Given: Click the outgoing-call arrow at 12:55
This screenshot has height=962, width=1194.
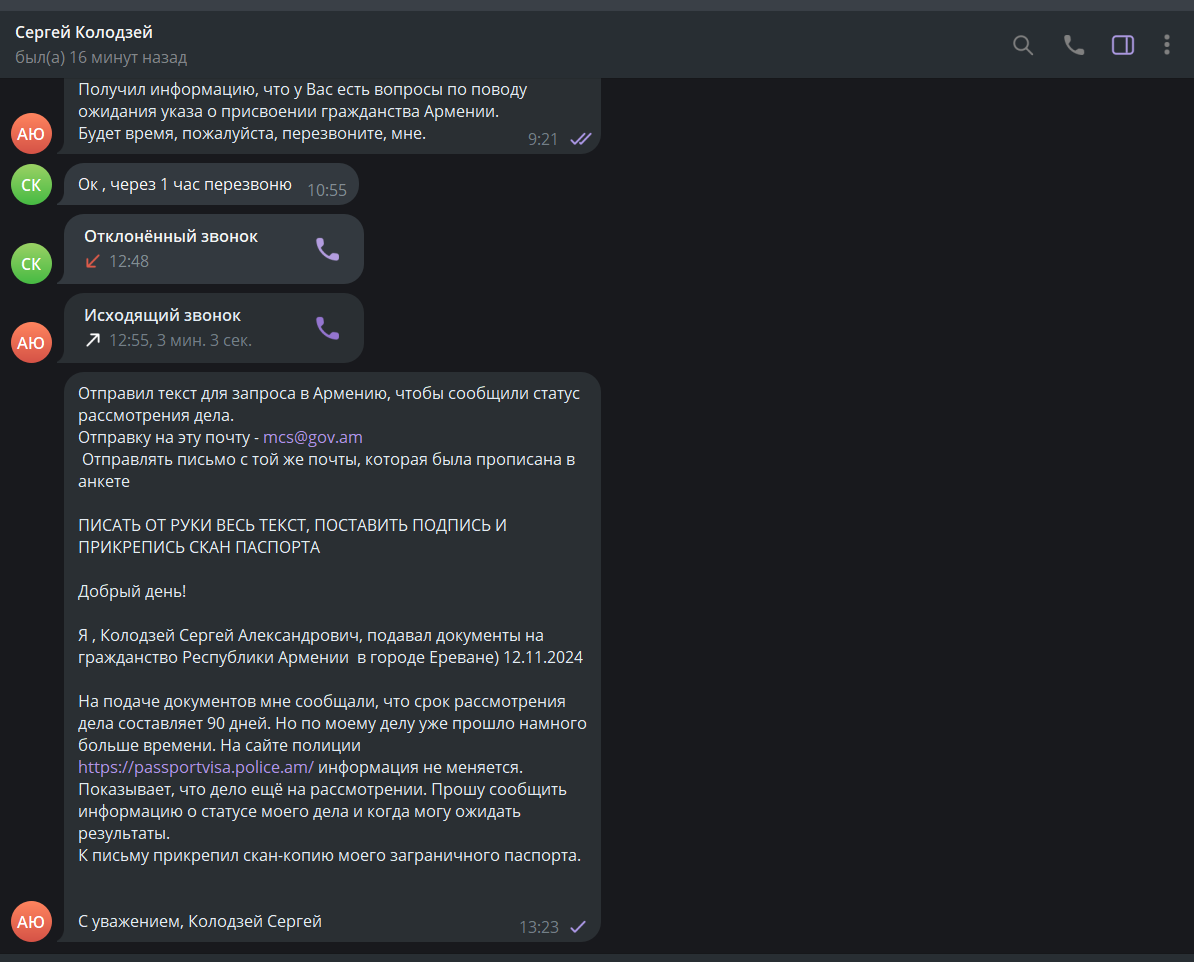Looking at the screenshot, I should pyautogui.click(x=93, y=340).
